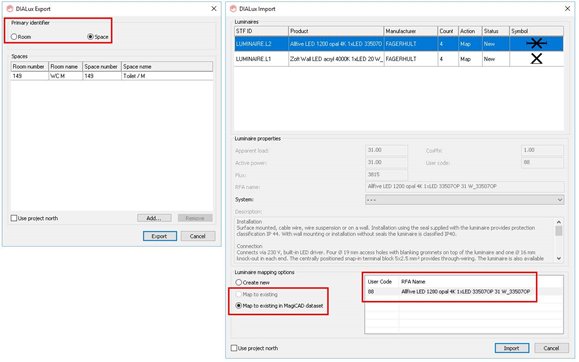
Task: Click the Space number column header
Action: point(102,66)
